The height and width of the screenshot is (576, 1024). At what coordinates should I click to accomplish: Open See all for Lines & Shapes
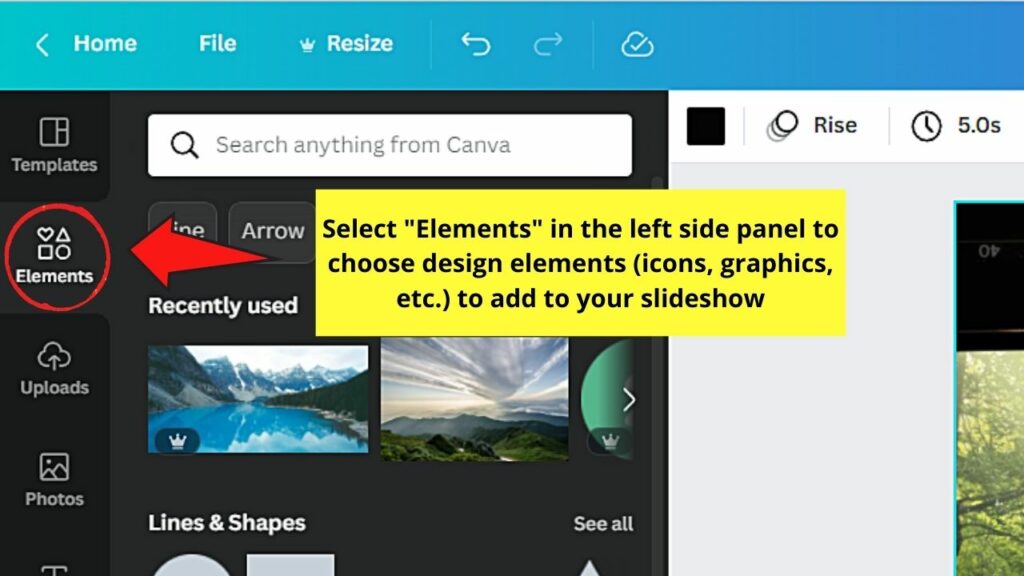(603, 523)
